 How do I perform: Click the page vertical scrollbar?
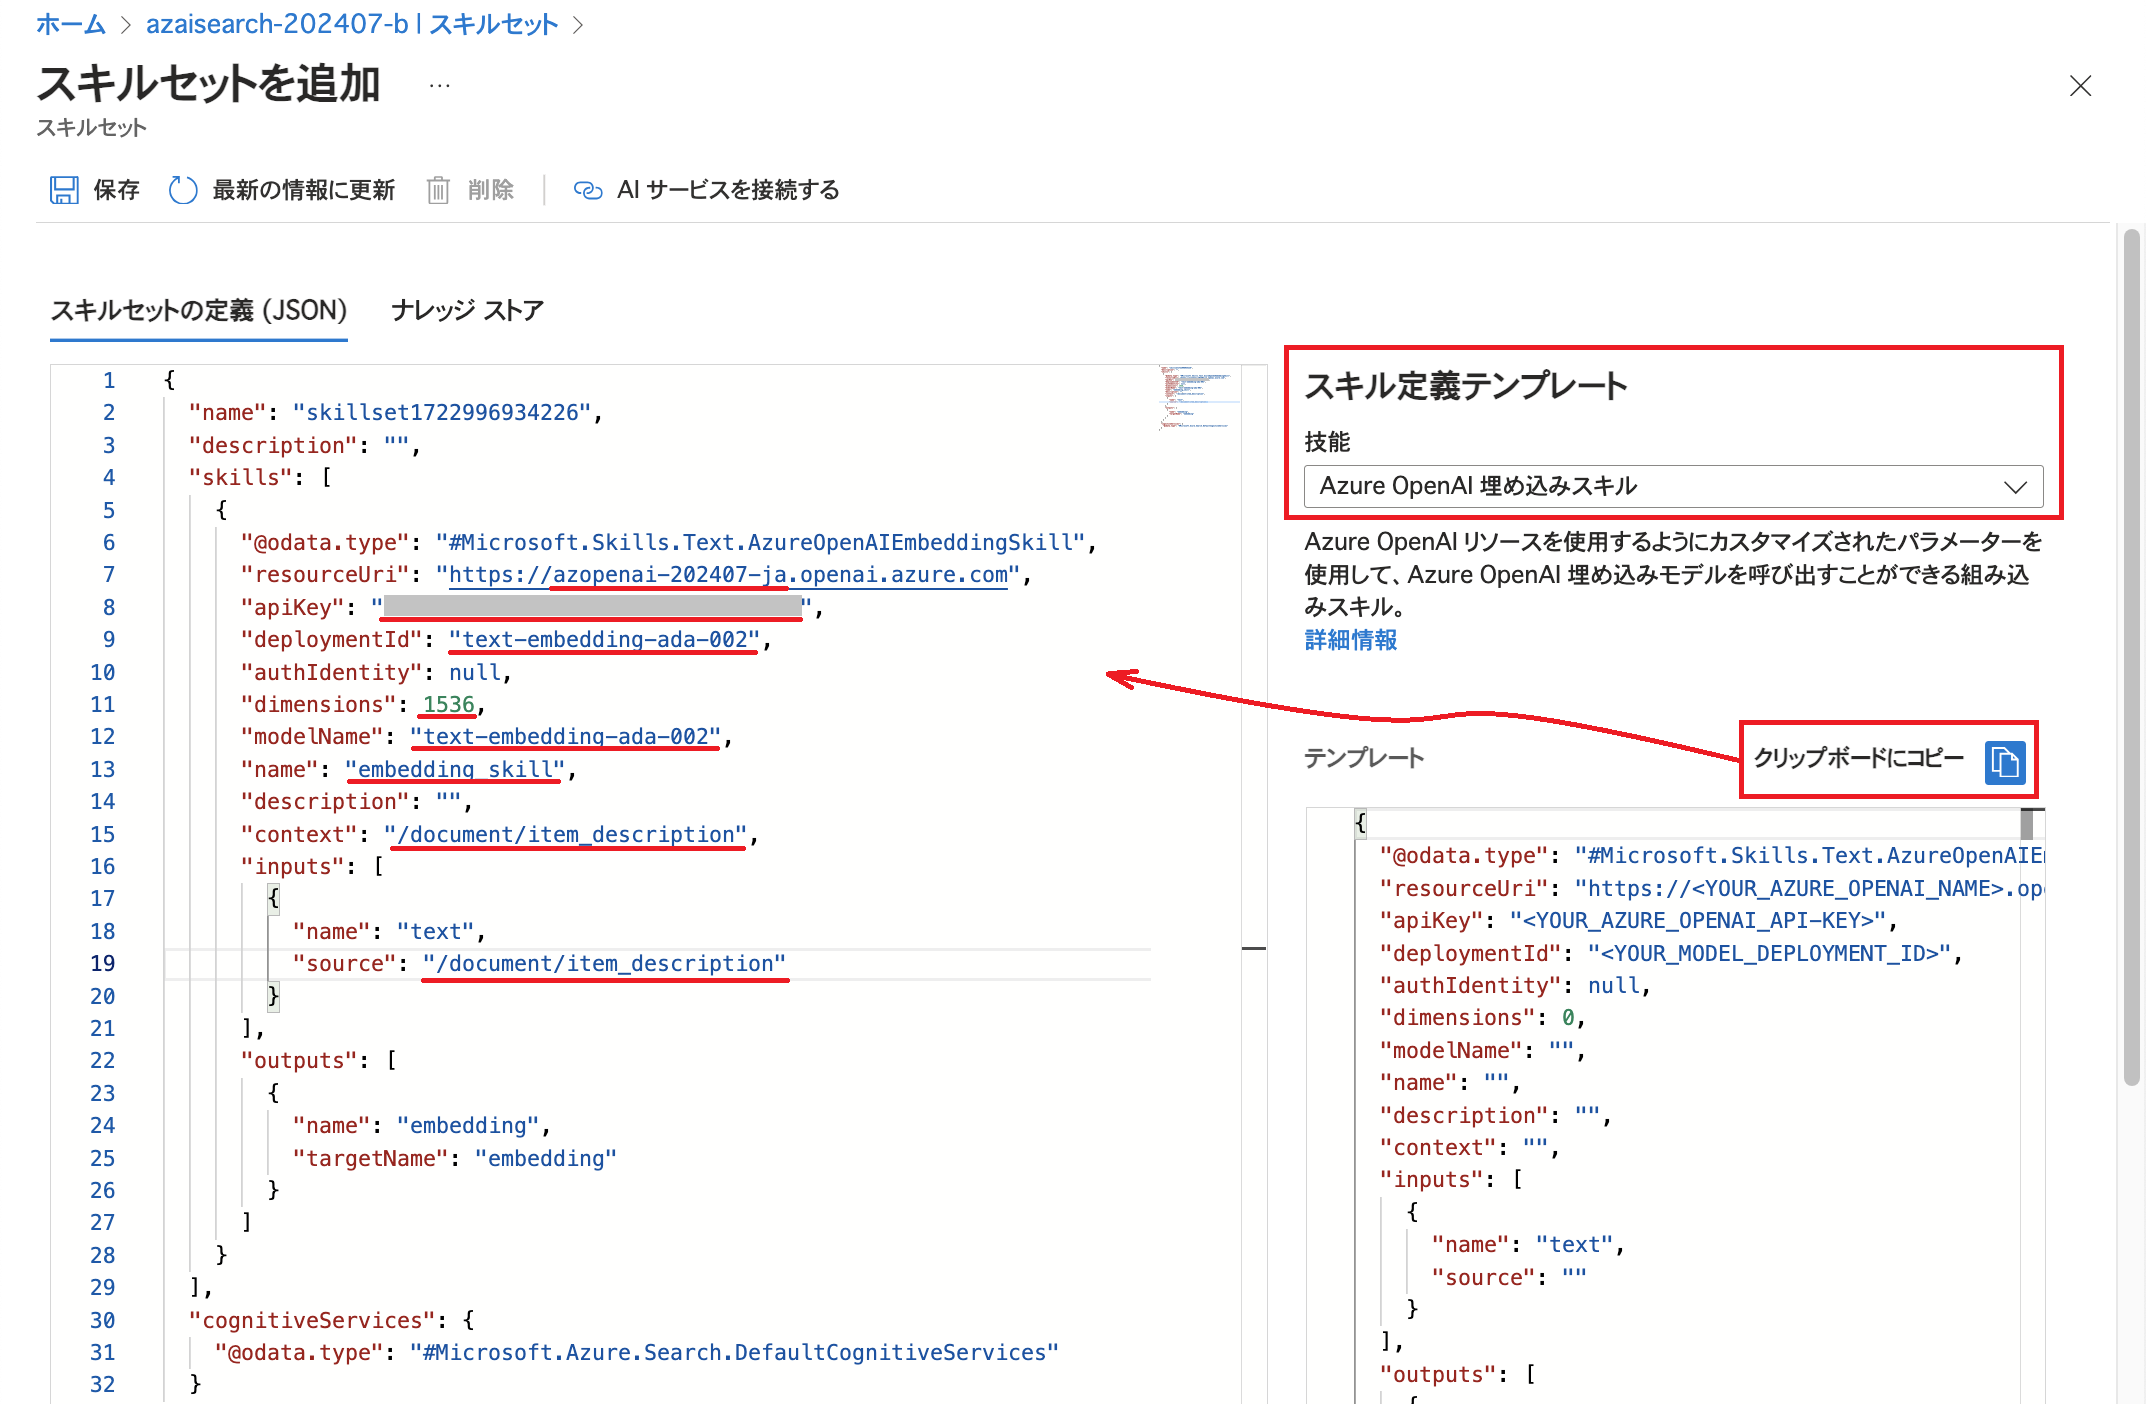click(x=2132, y=656)
